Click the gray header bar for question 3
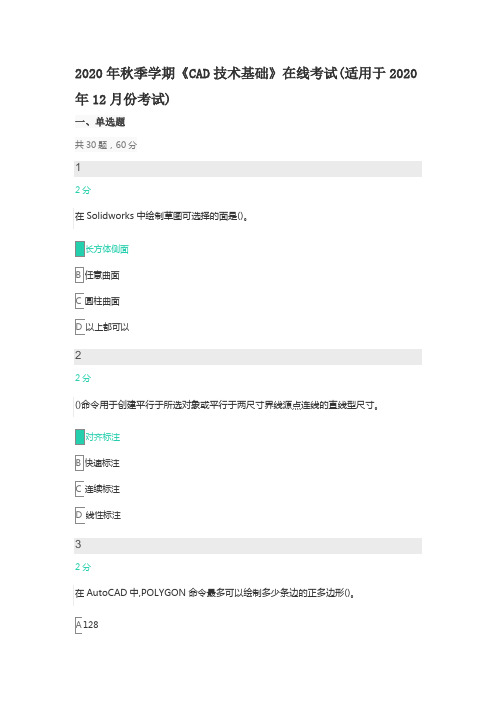The height and width of the screenshot is (702, 496). (x=248, y=546)
